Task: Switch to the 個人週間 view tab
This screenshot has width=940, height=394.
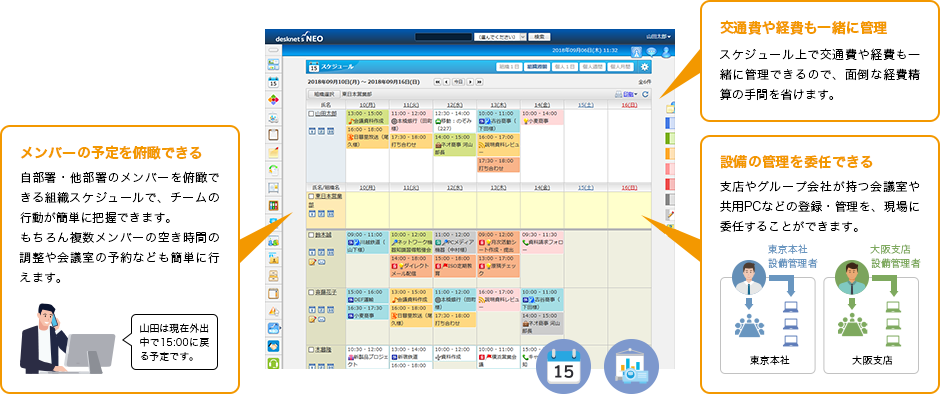Action: [593, 67]
